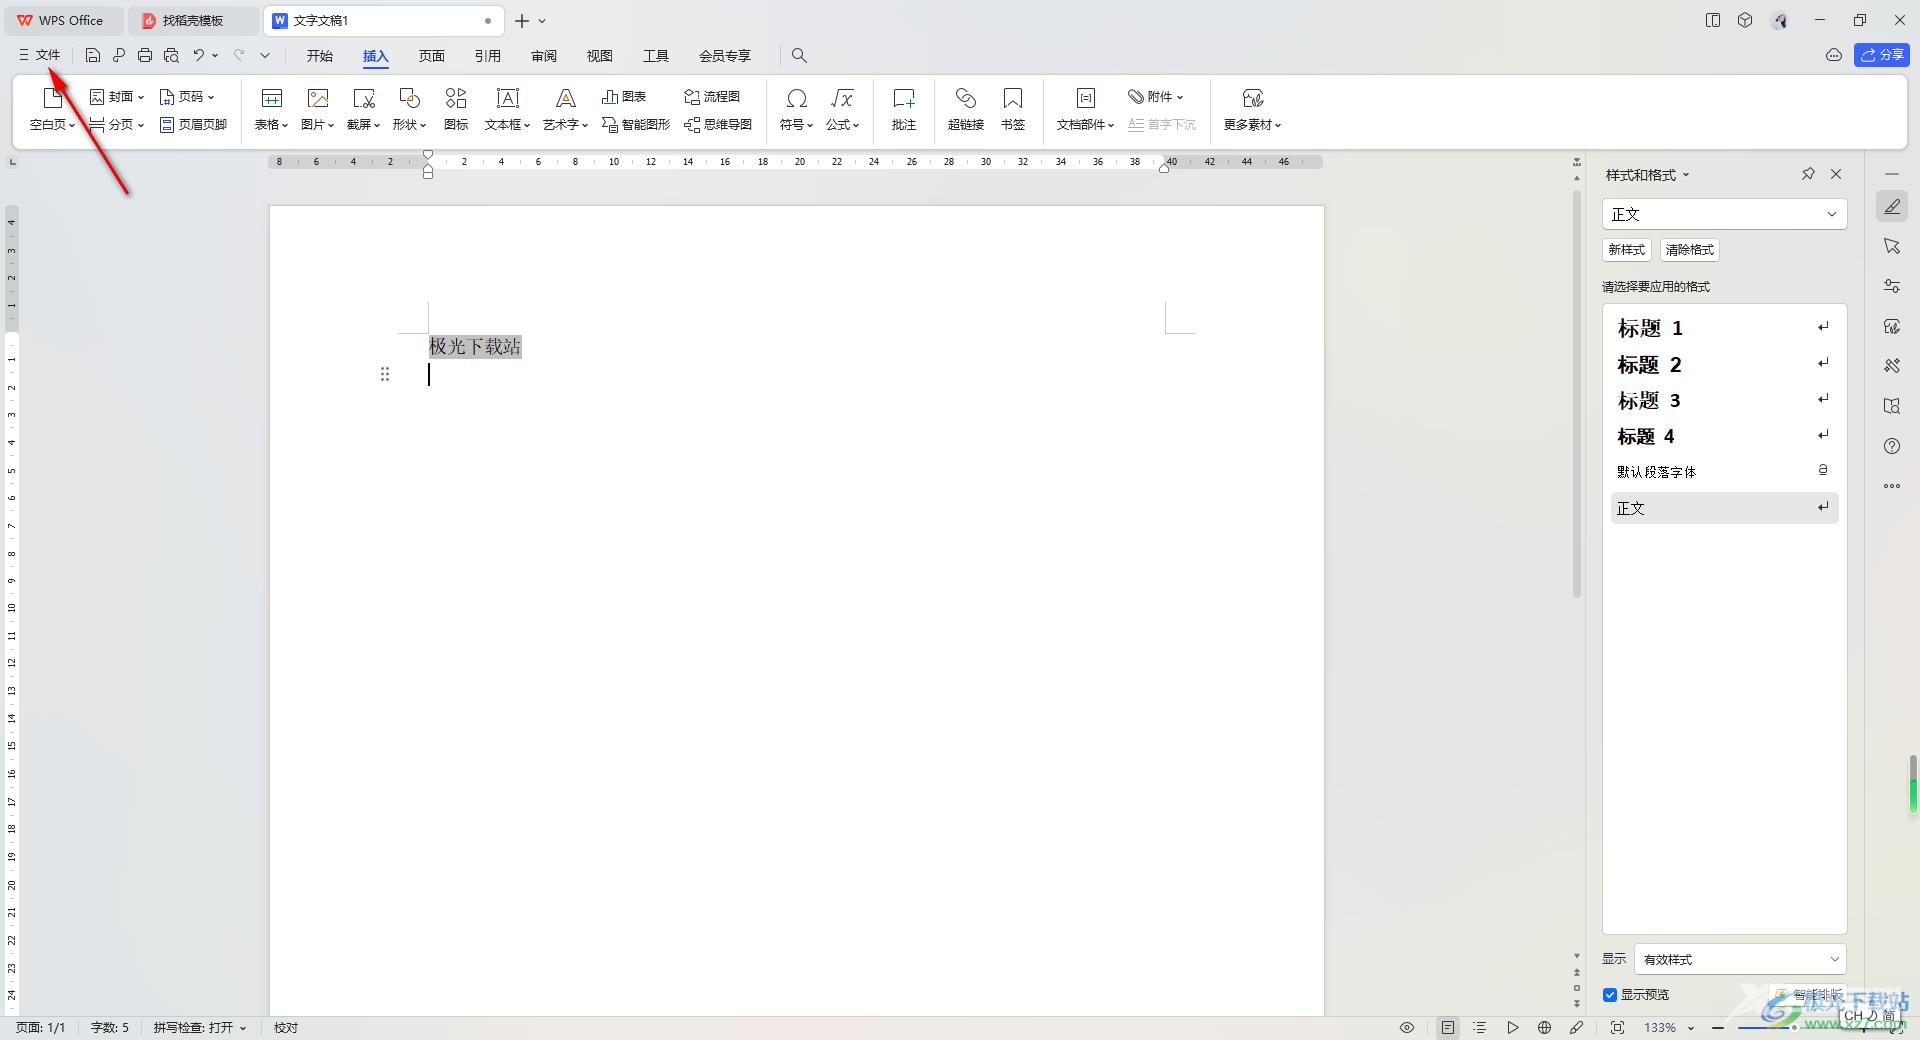Switch to the 审阅 ribbon tab
The image size is (1920, 1040).
(544, 56)
